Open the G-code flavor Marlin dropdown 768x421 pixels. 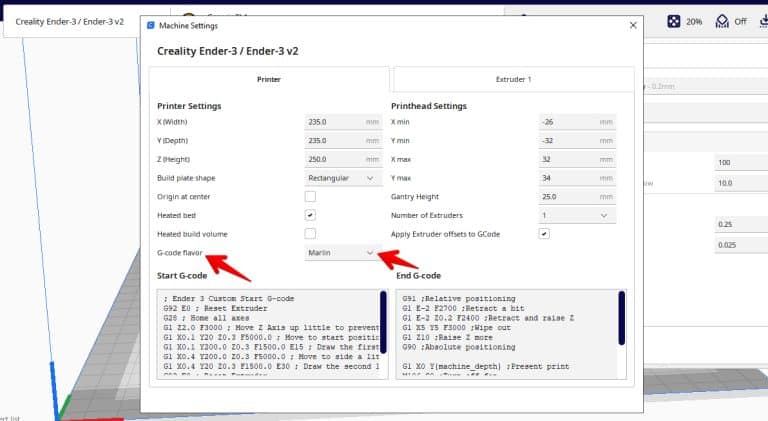(343, 253)
